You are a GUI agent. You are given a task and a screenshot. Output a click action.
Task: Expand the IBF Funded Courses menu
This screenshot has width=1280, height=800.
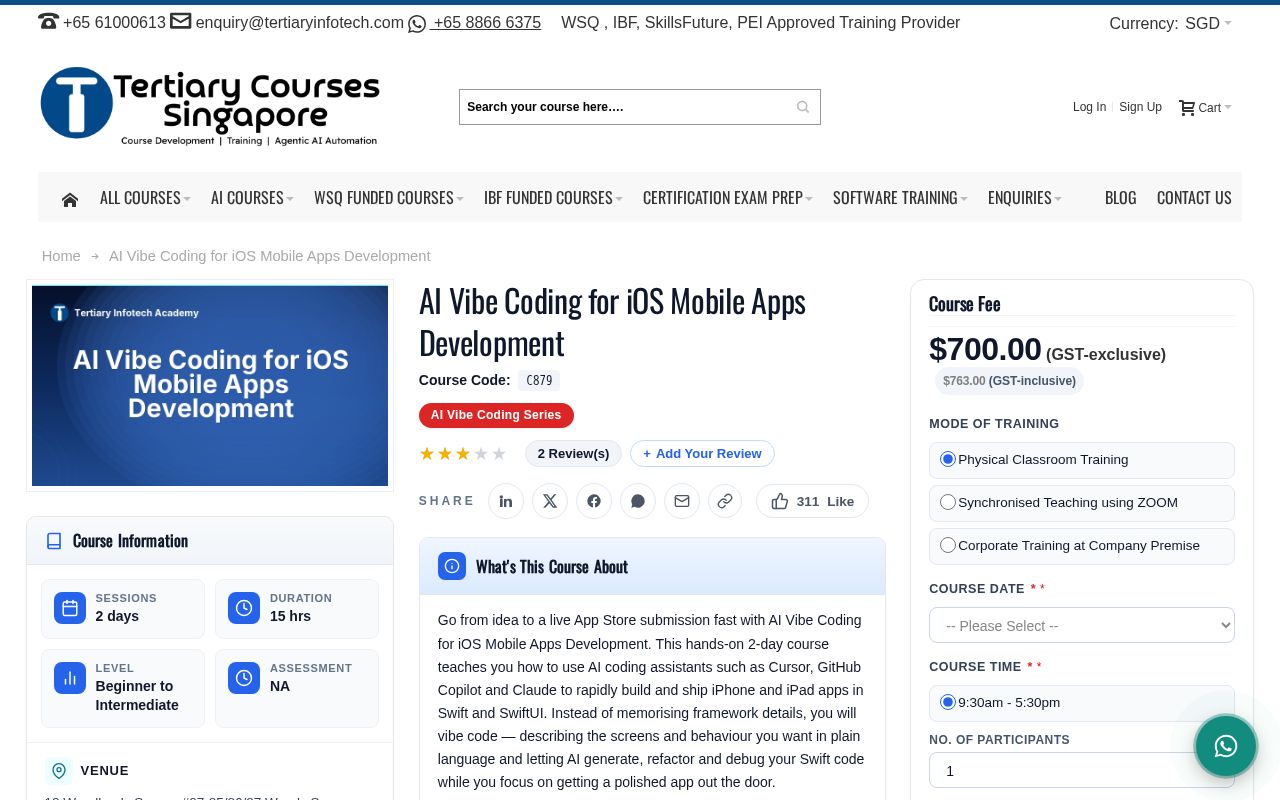[553, 198]
